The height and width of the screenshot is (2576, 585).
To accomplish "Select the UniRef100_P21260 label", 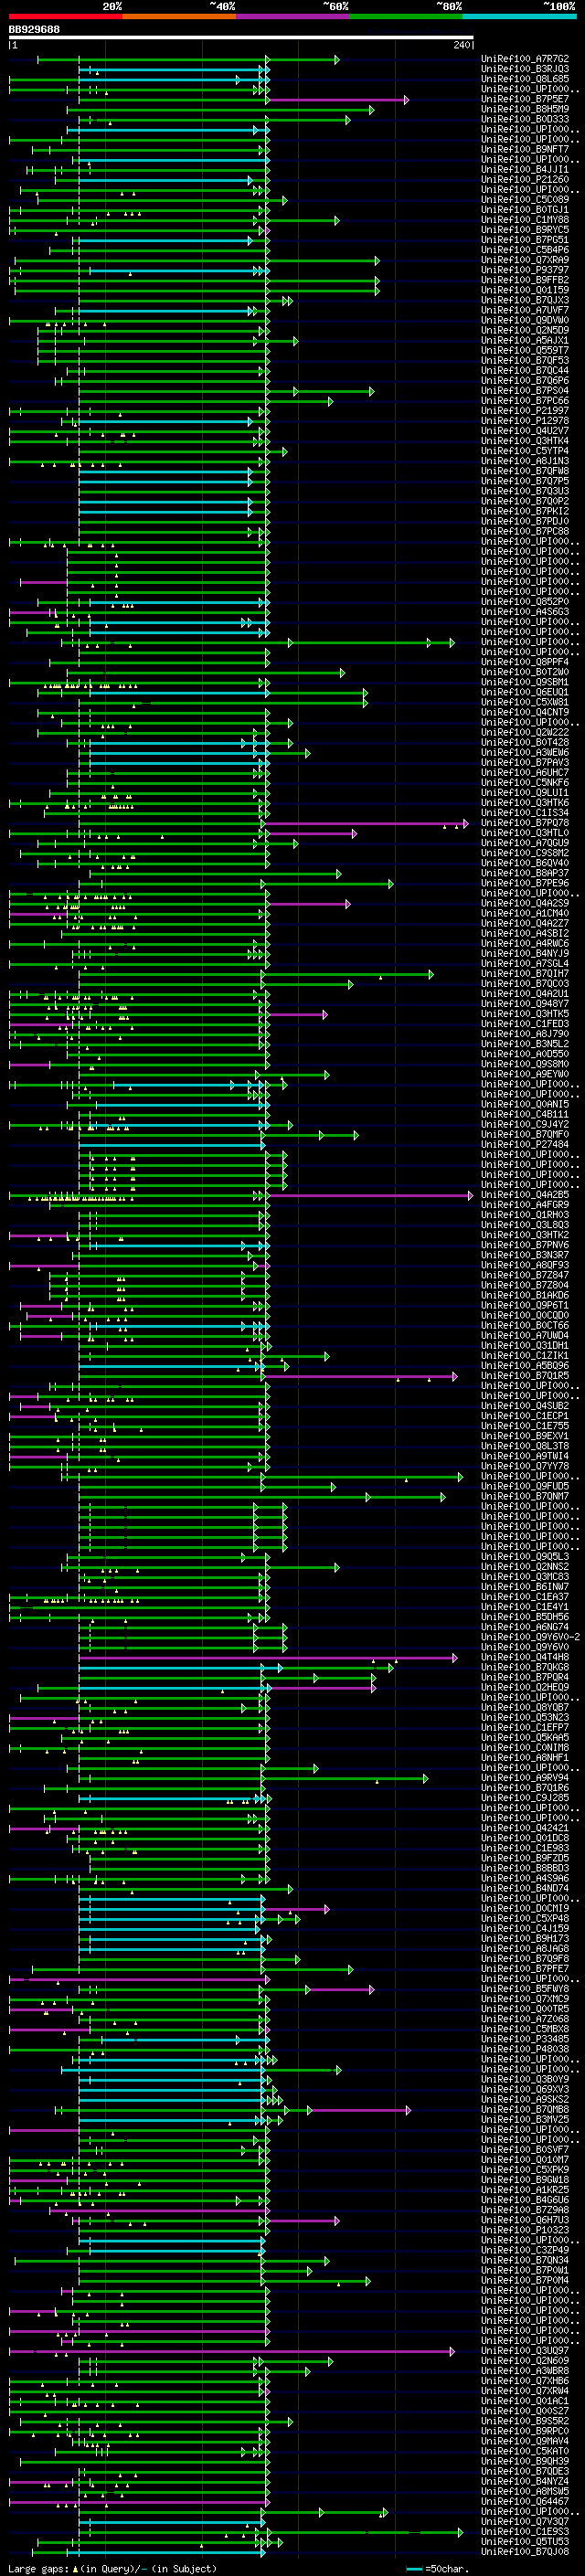I will (525, 180).
